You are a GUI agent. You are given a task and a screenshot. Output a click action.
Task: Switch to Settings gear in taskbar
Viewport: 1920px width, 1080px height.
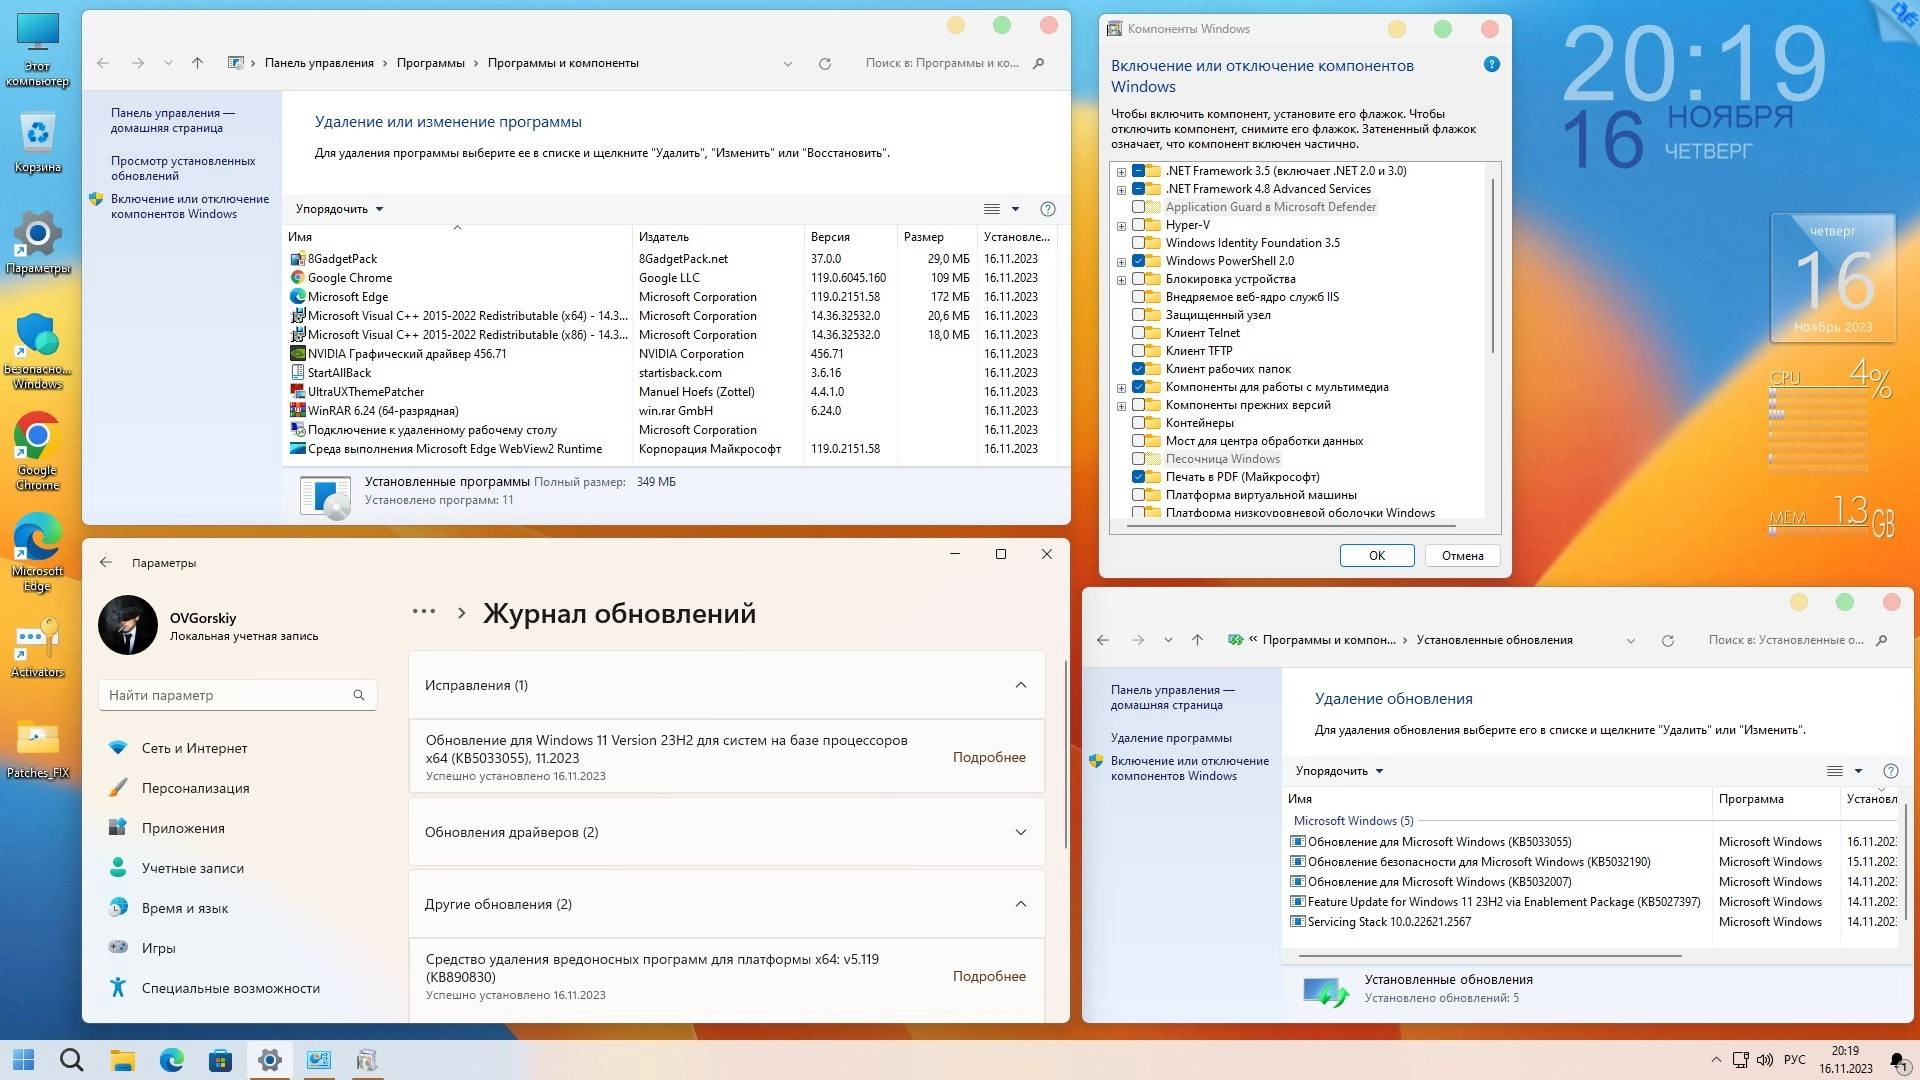(269, 1060)
